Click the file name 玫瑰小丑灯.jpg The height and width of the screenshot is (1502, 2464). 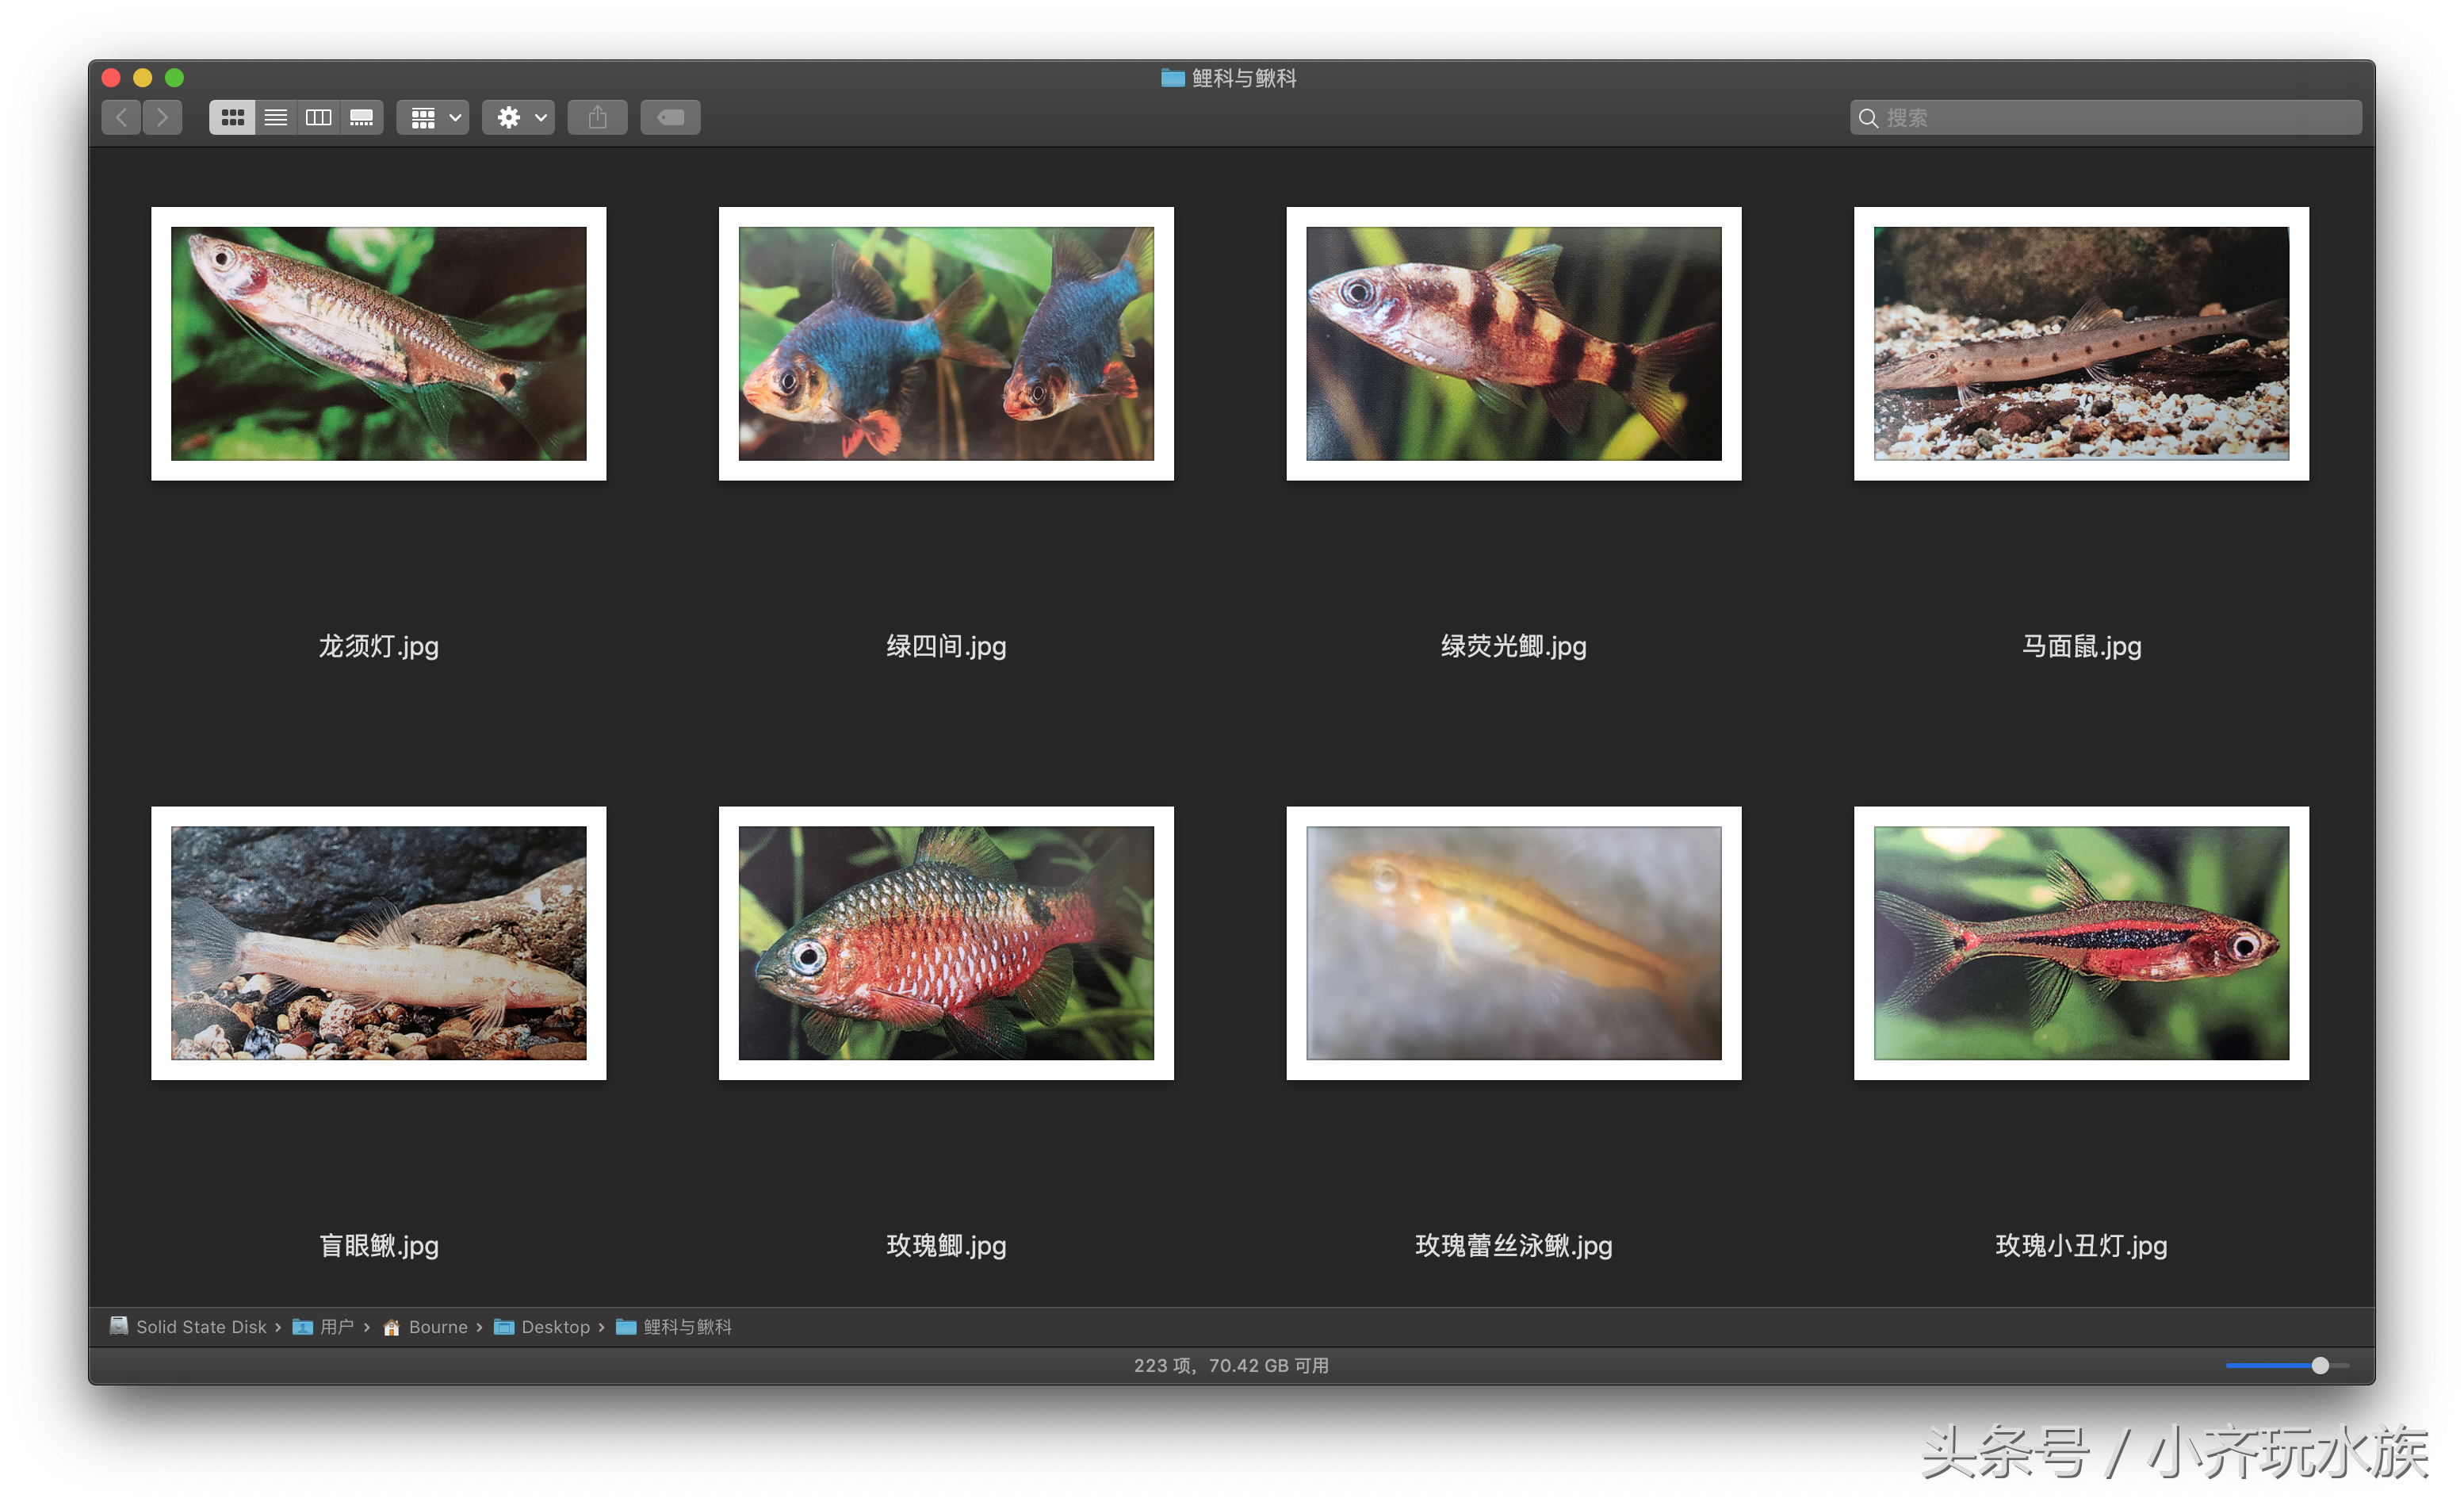[x=2082, y=1246]
